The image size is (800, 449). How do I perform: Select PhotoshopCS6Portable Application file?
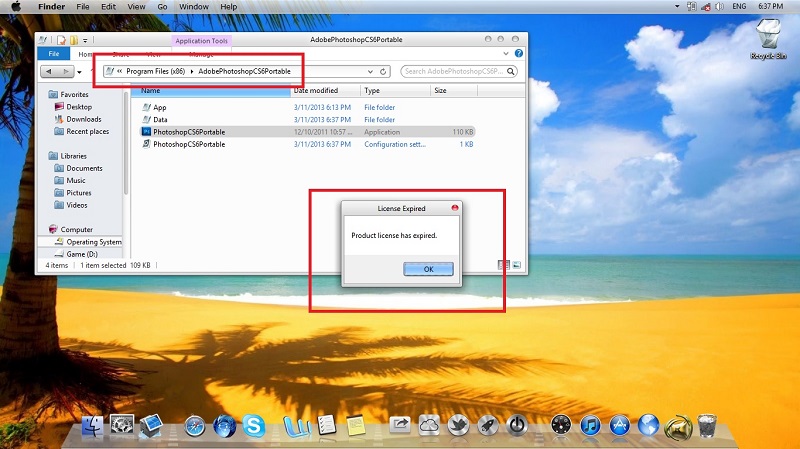(x=308, y=132)
